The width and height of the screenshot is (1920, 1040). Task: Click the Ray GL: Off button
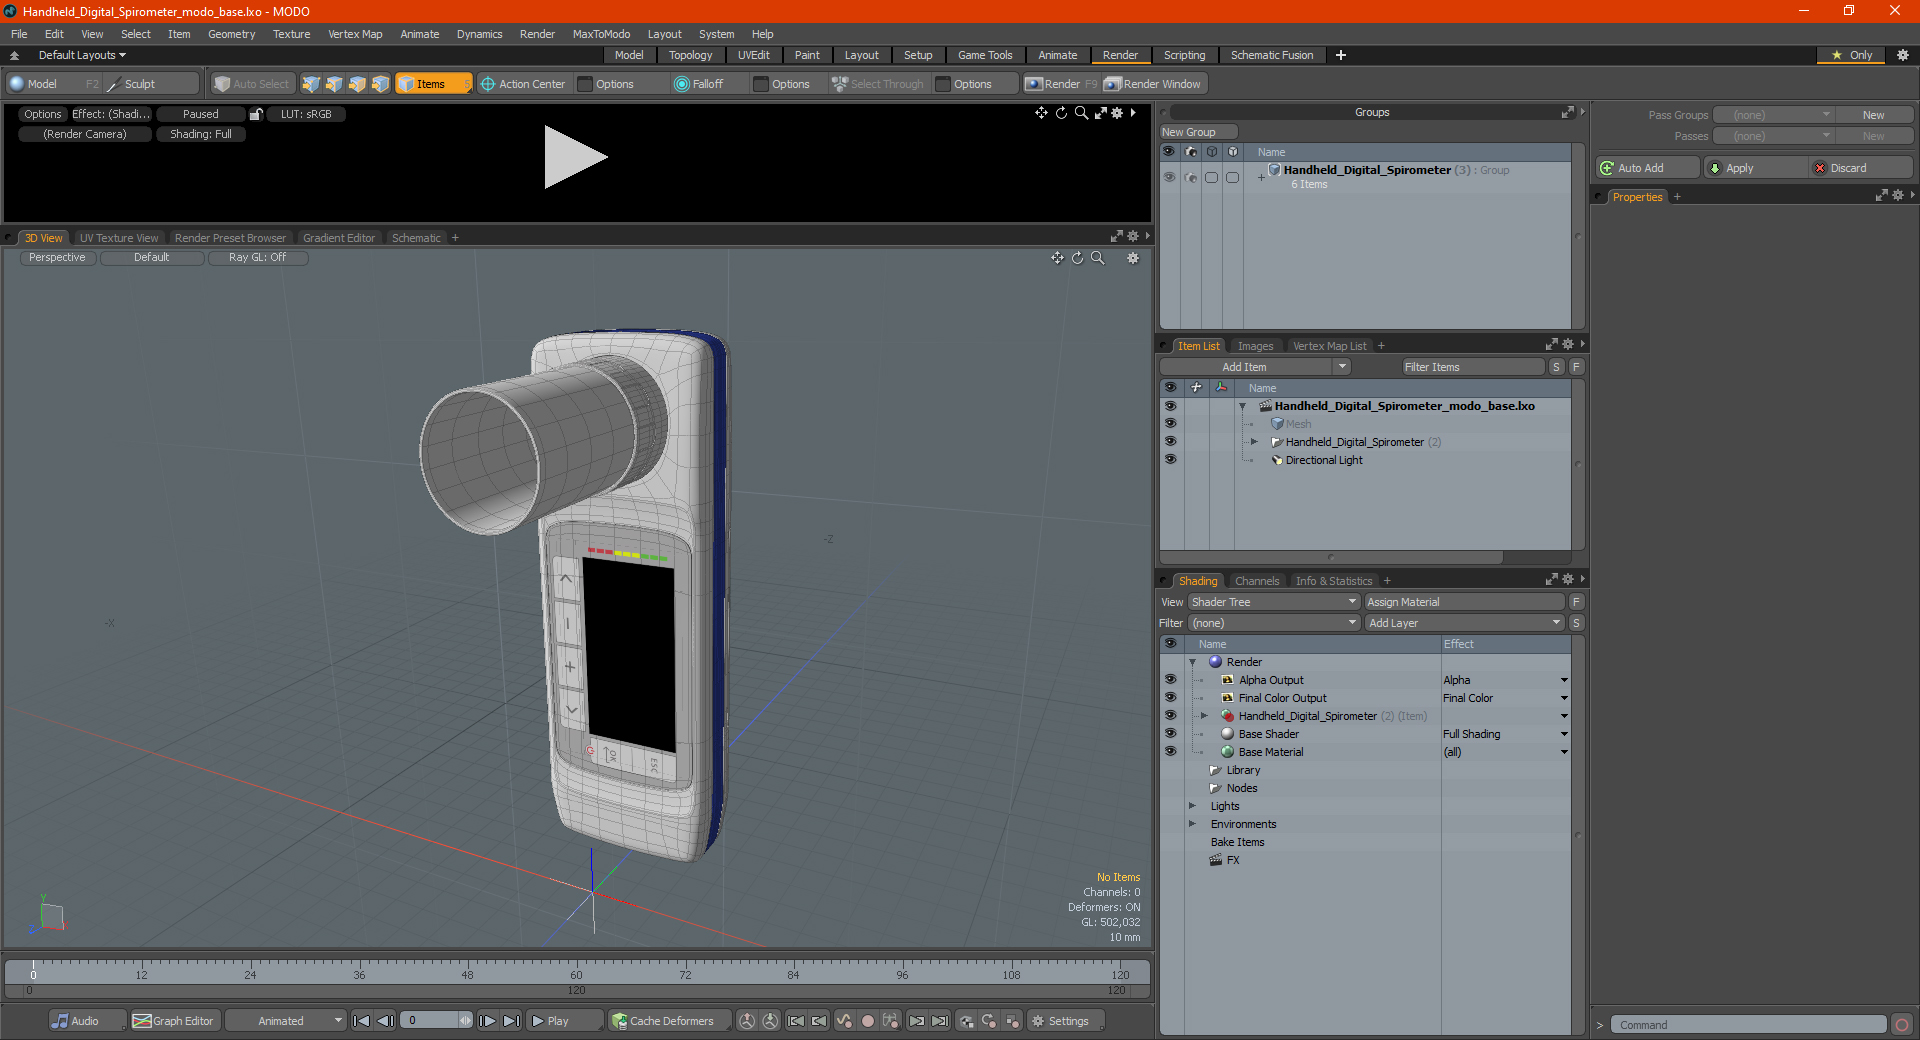257,258
